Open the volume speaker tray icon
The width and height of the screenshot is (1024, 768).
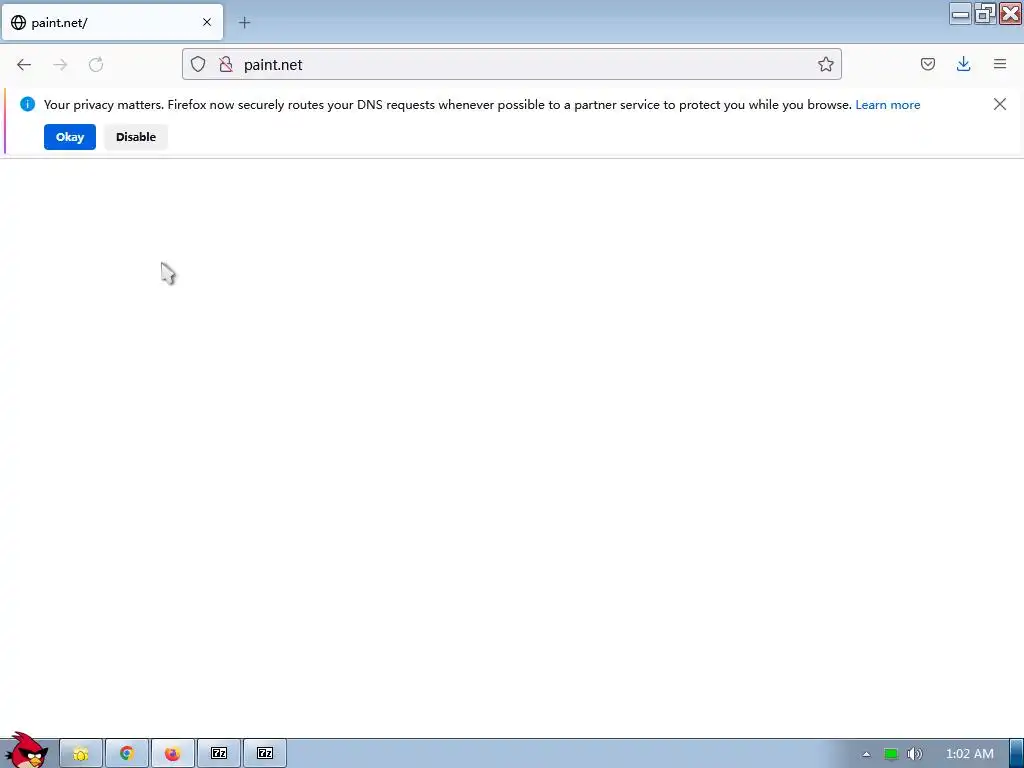pos(915,754)
